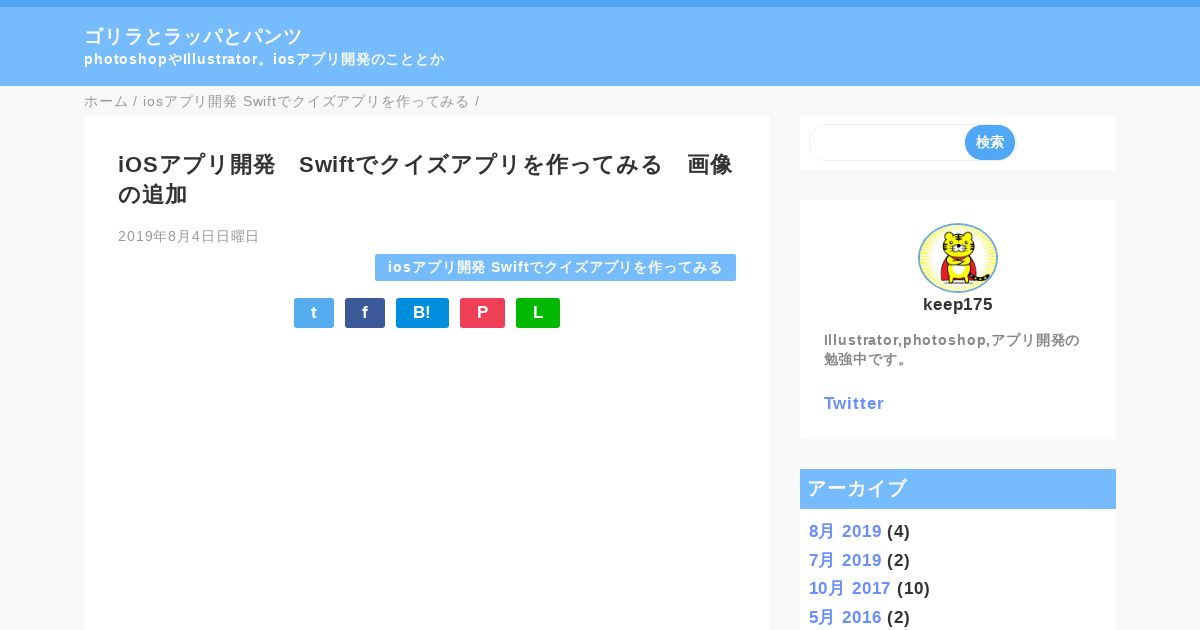This screenshot has width=1200, height=630.
Task: Open archive 7月 2019
Action: (x=845, y=560)
